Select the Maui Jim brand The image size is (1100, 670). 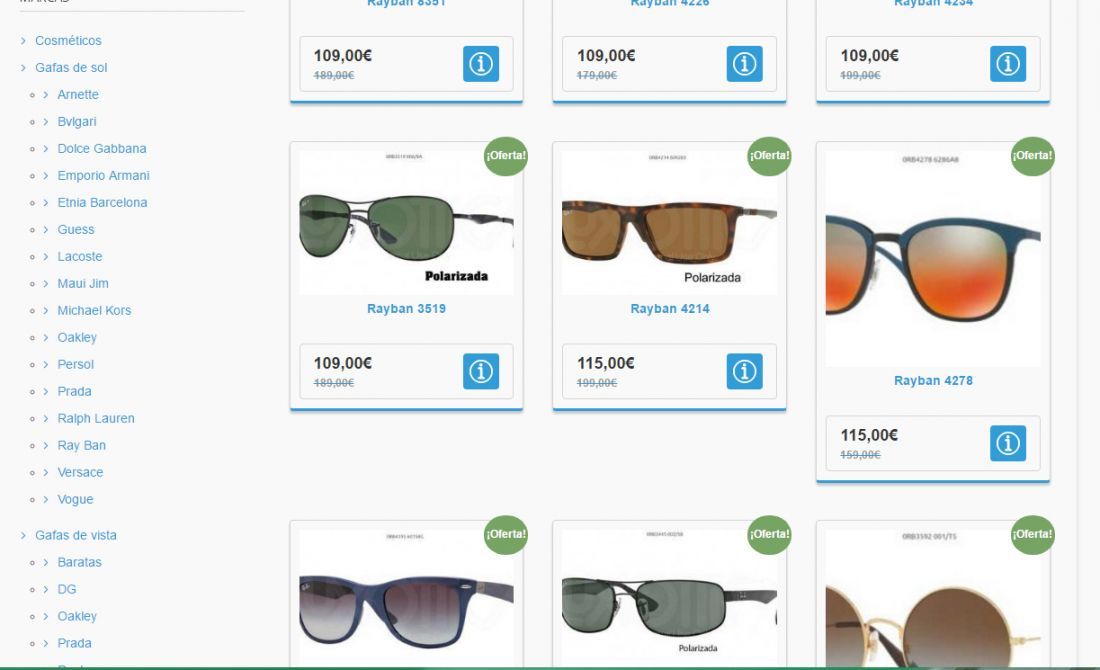click(83, 283)
